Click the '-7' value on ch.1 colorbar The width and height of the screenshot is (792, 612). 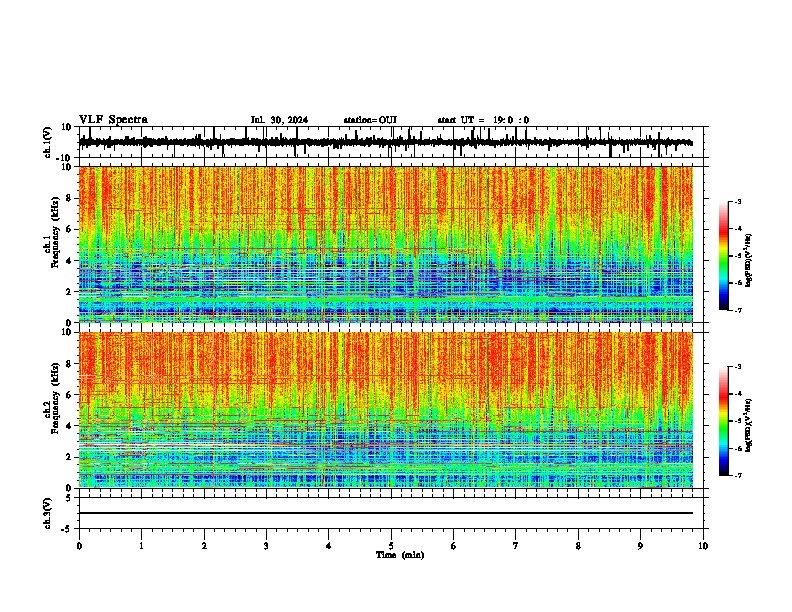tap(738, 310)
